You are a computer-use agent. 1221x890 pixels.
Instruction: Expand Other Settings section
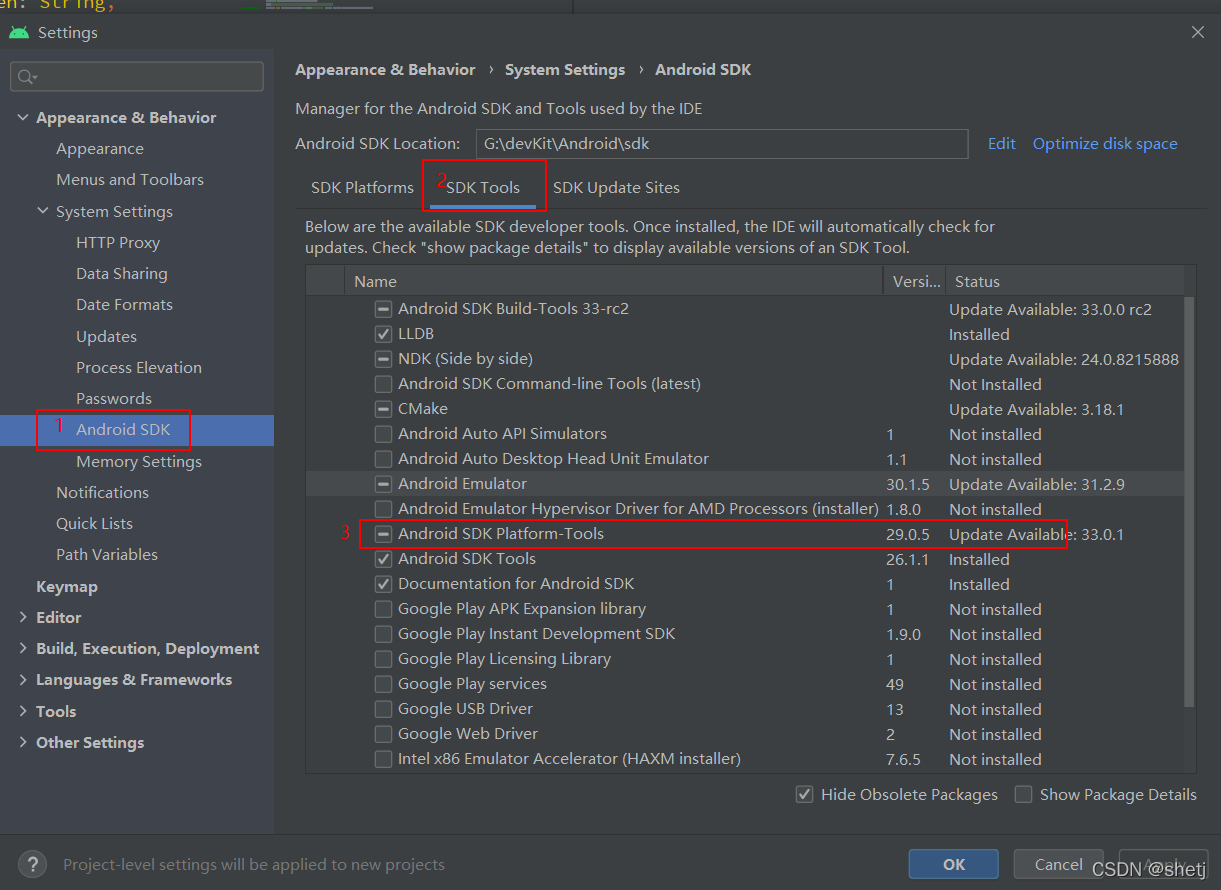point(23,743)
